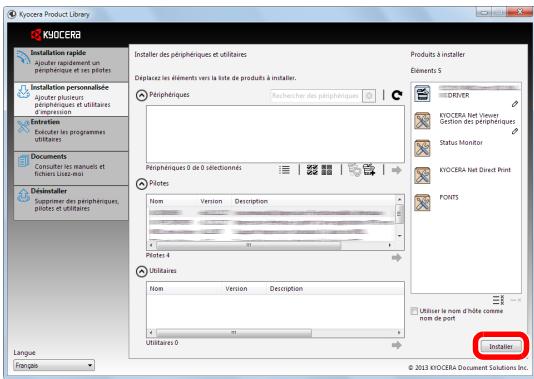Click the Installation rapide satellite icon
The width and height of the screenshot is (534, 379).
pyautogui.click(x=23, y=57)
